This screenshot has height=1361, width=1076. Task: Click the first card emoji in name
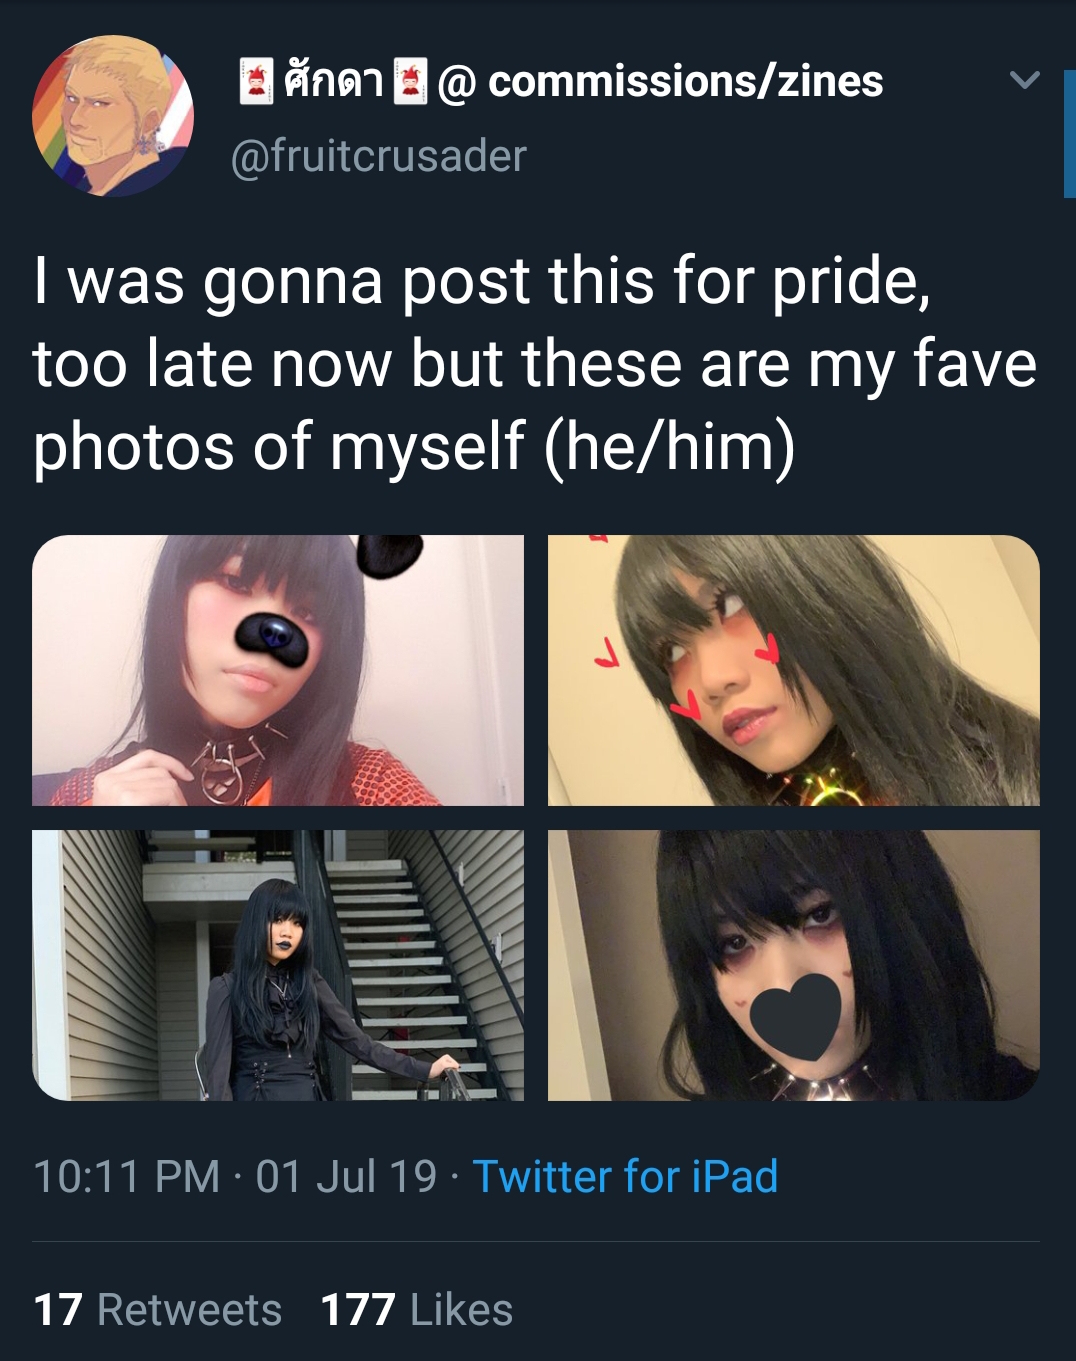pos(256,81)
